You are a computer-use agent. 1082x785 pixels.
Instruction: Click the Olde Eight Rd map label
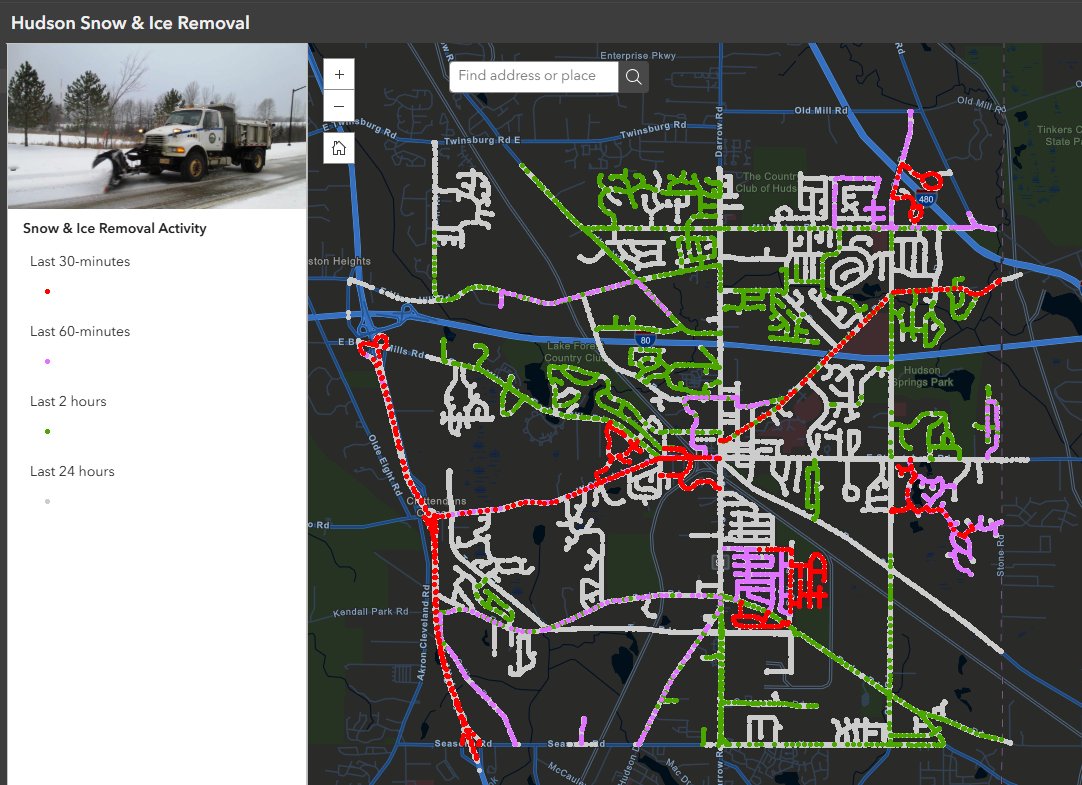point(384,464)
